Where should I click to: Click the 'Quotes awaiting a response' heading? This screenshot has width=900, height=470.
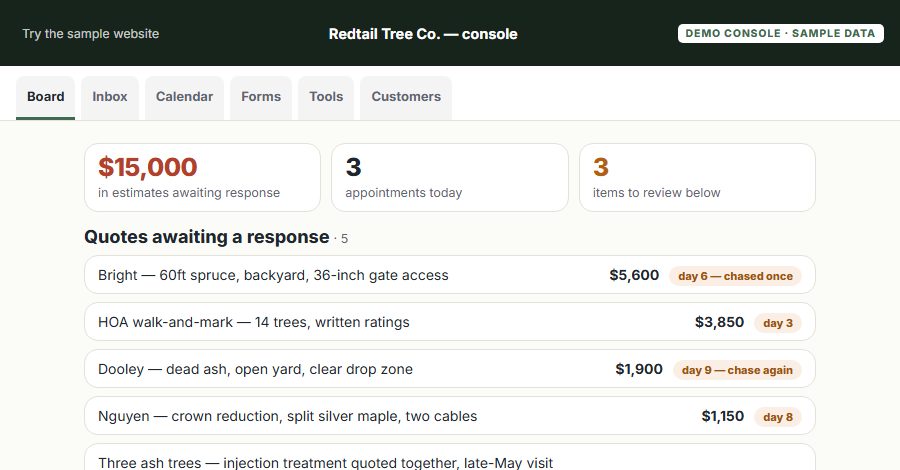pyautogui.click(x=207, y=237)
